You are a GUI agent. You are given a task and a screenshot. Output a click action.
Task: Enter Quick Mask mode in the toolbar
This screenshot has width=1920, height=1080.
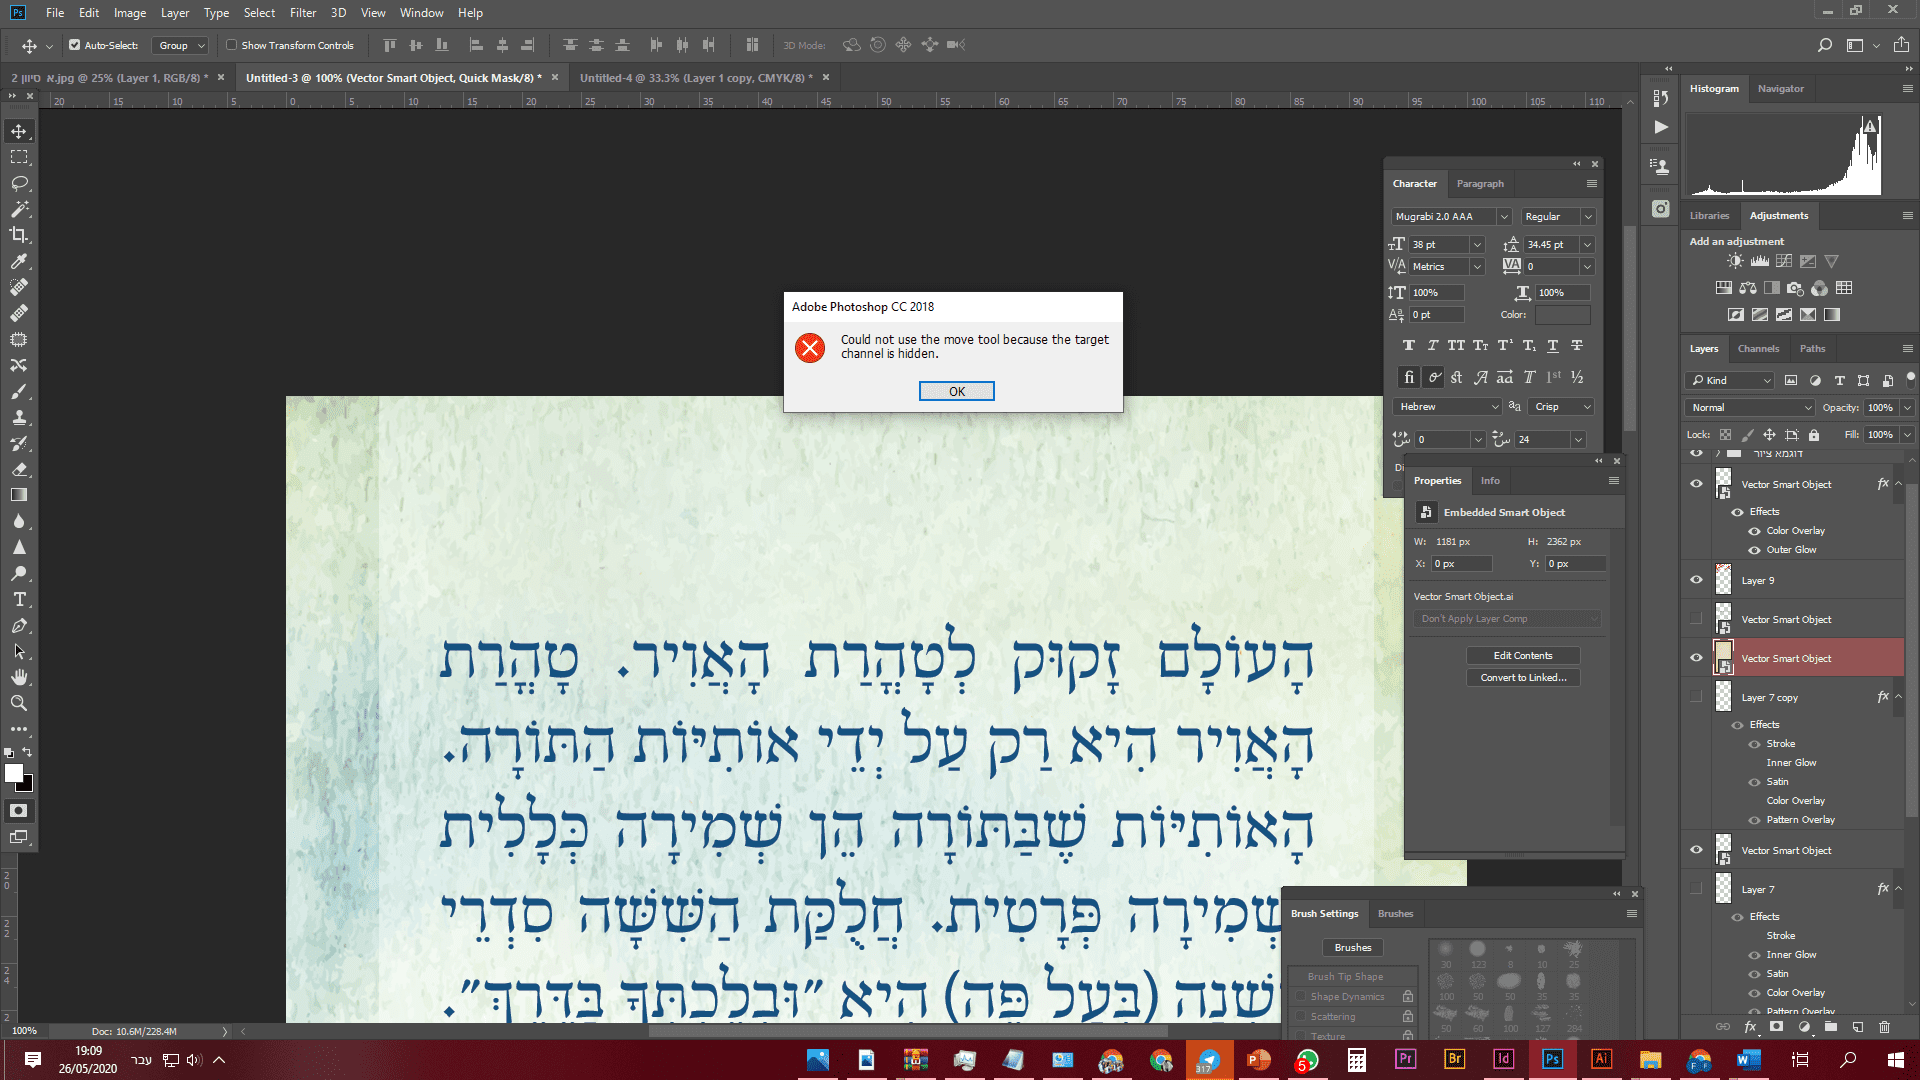(x=19, y=810)
